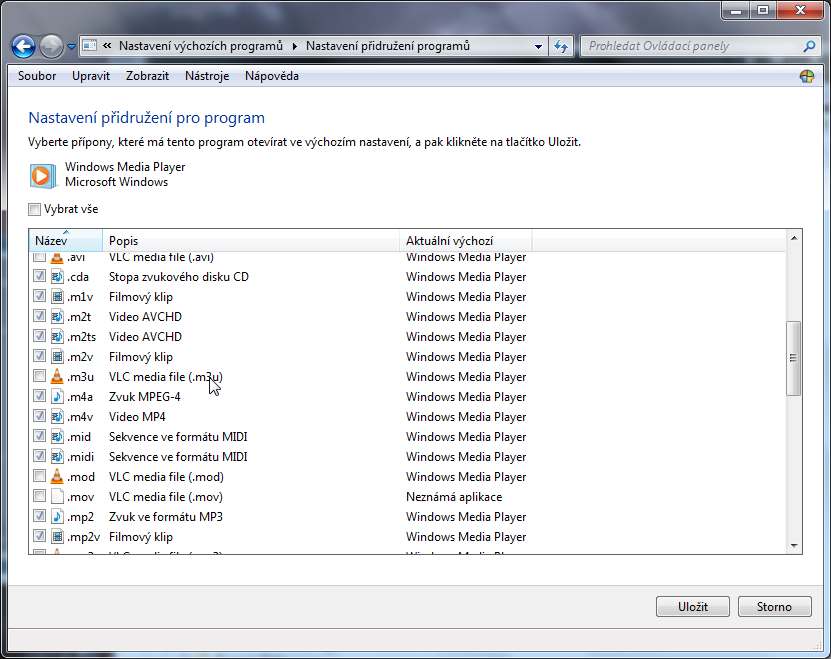Open the address bar history dropdown

point(538,47)
